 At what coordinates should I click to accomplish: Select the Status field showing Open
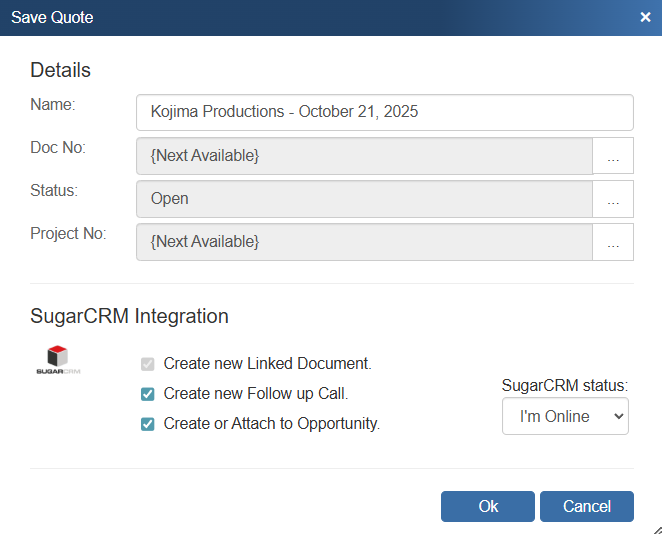tap(364, 199)
